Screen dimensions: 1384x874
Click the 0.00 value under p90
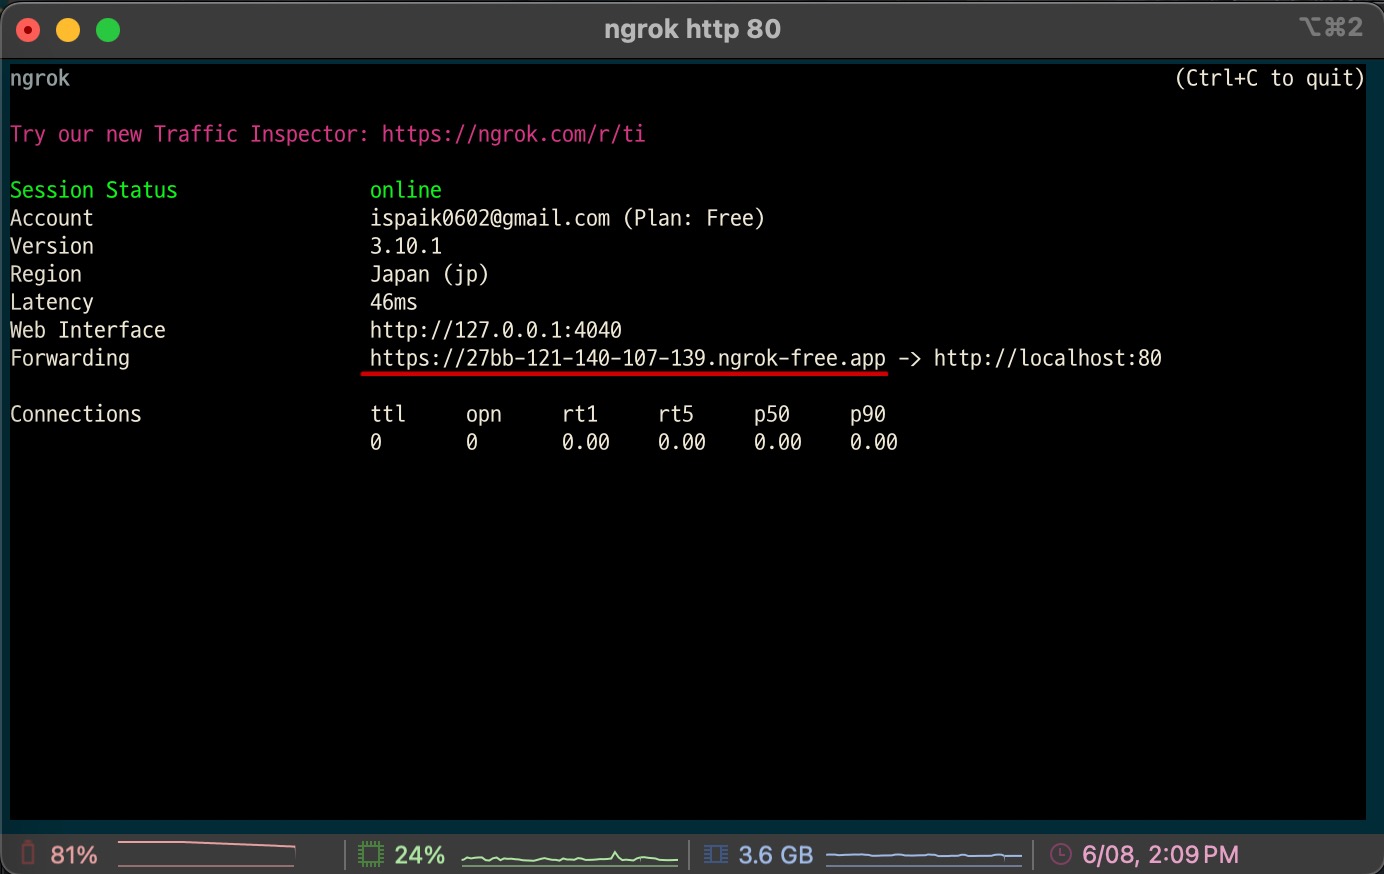[874, 442]
